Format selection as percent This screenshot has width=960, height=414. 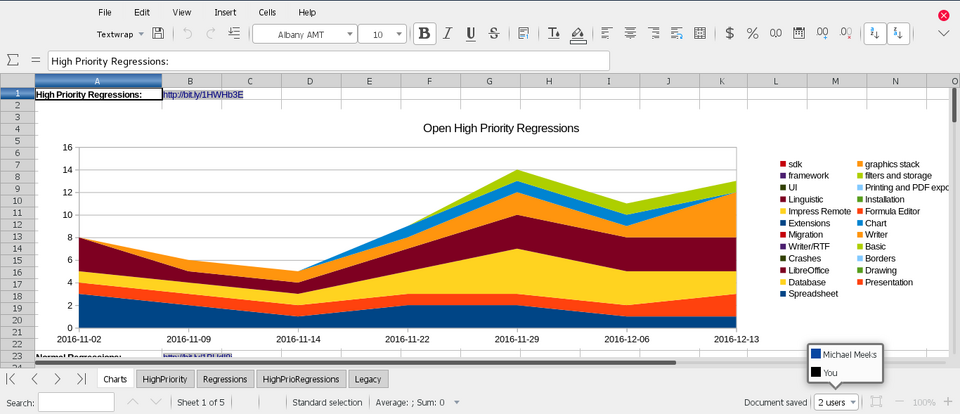(752, 33)
